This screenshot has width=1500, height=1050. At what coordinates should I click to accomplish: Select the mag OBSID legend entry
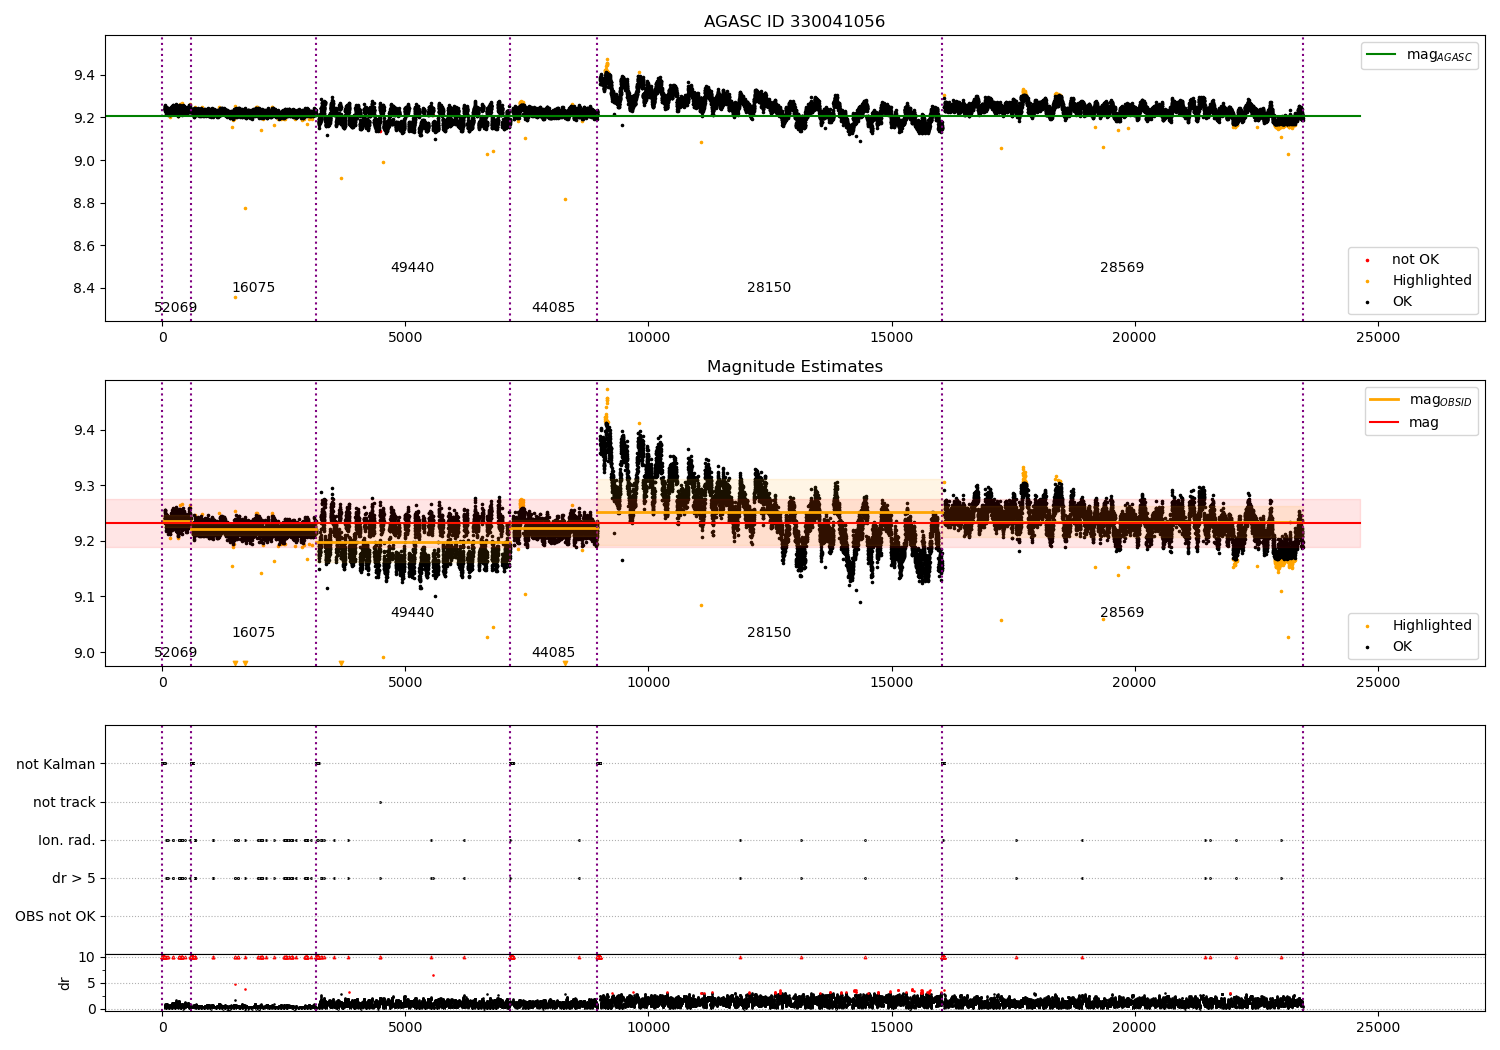[1420, 400]
